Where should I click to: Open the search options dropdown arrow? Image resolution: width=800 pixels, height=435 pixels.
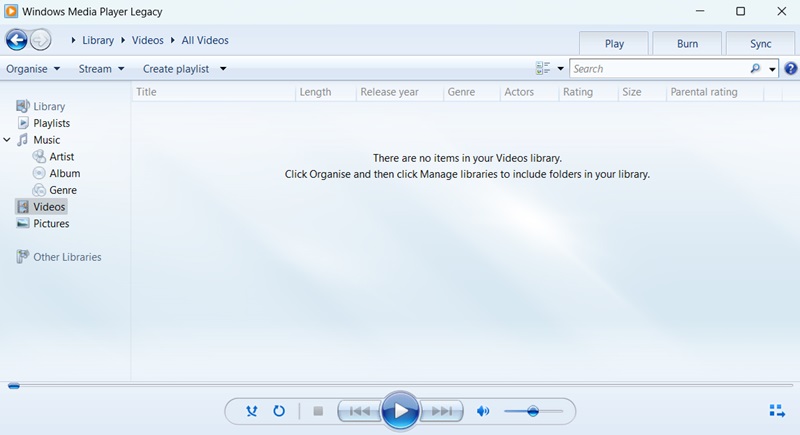(x=772, y=69)
